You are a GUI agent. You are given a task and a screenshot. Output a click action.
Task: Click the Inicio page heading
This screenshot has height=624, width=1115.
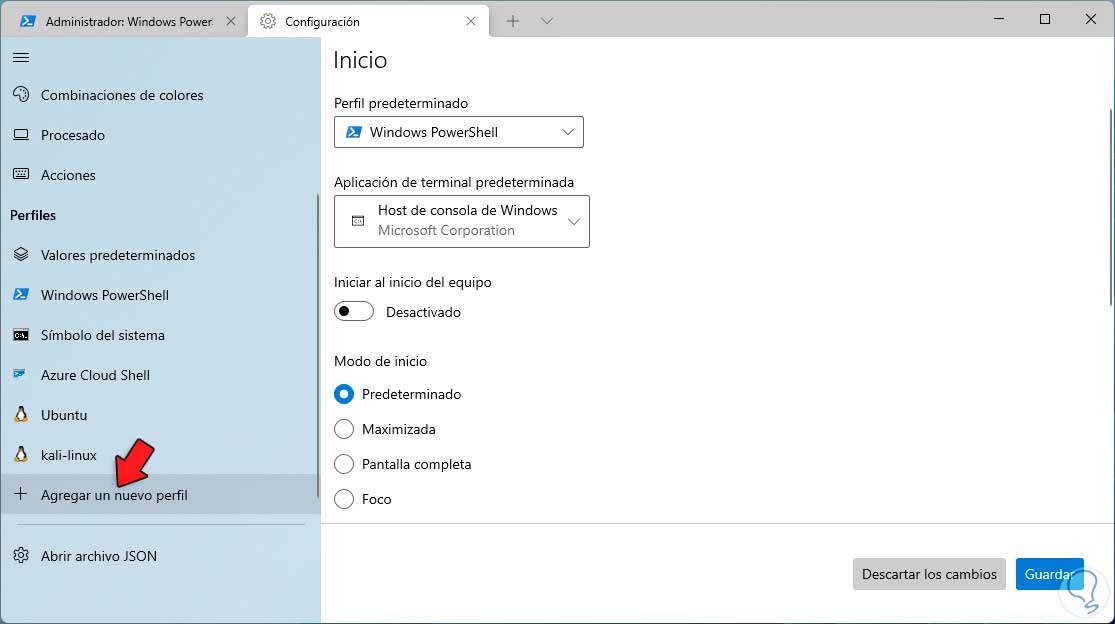[x=360, y=60]
